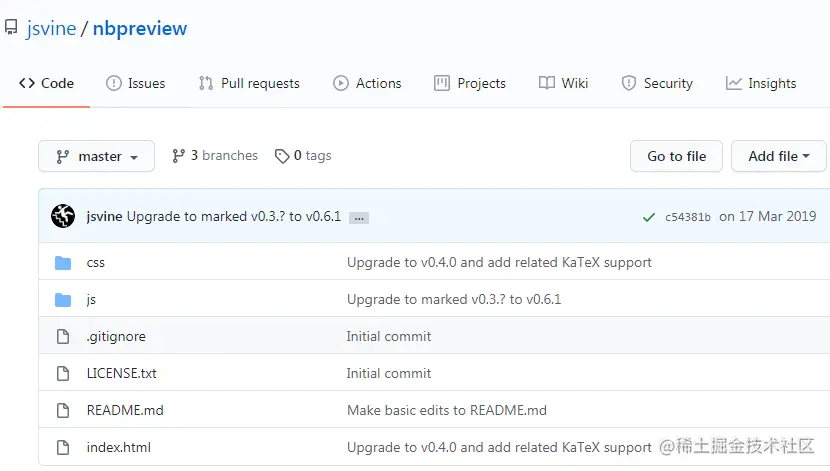
Task: Click the index.html file icon
Action: click(x=63, y=448)
